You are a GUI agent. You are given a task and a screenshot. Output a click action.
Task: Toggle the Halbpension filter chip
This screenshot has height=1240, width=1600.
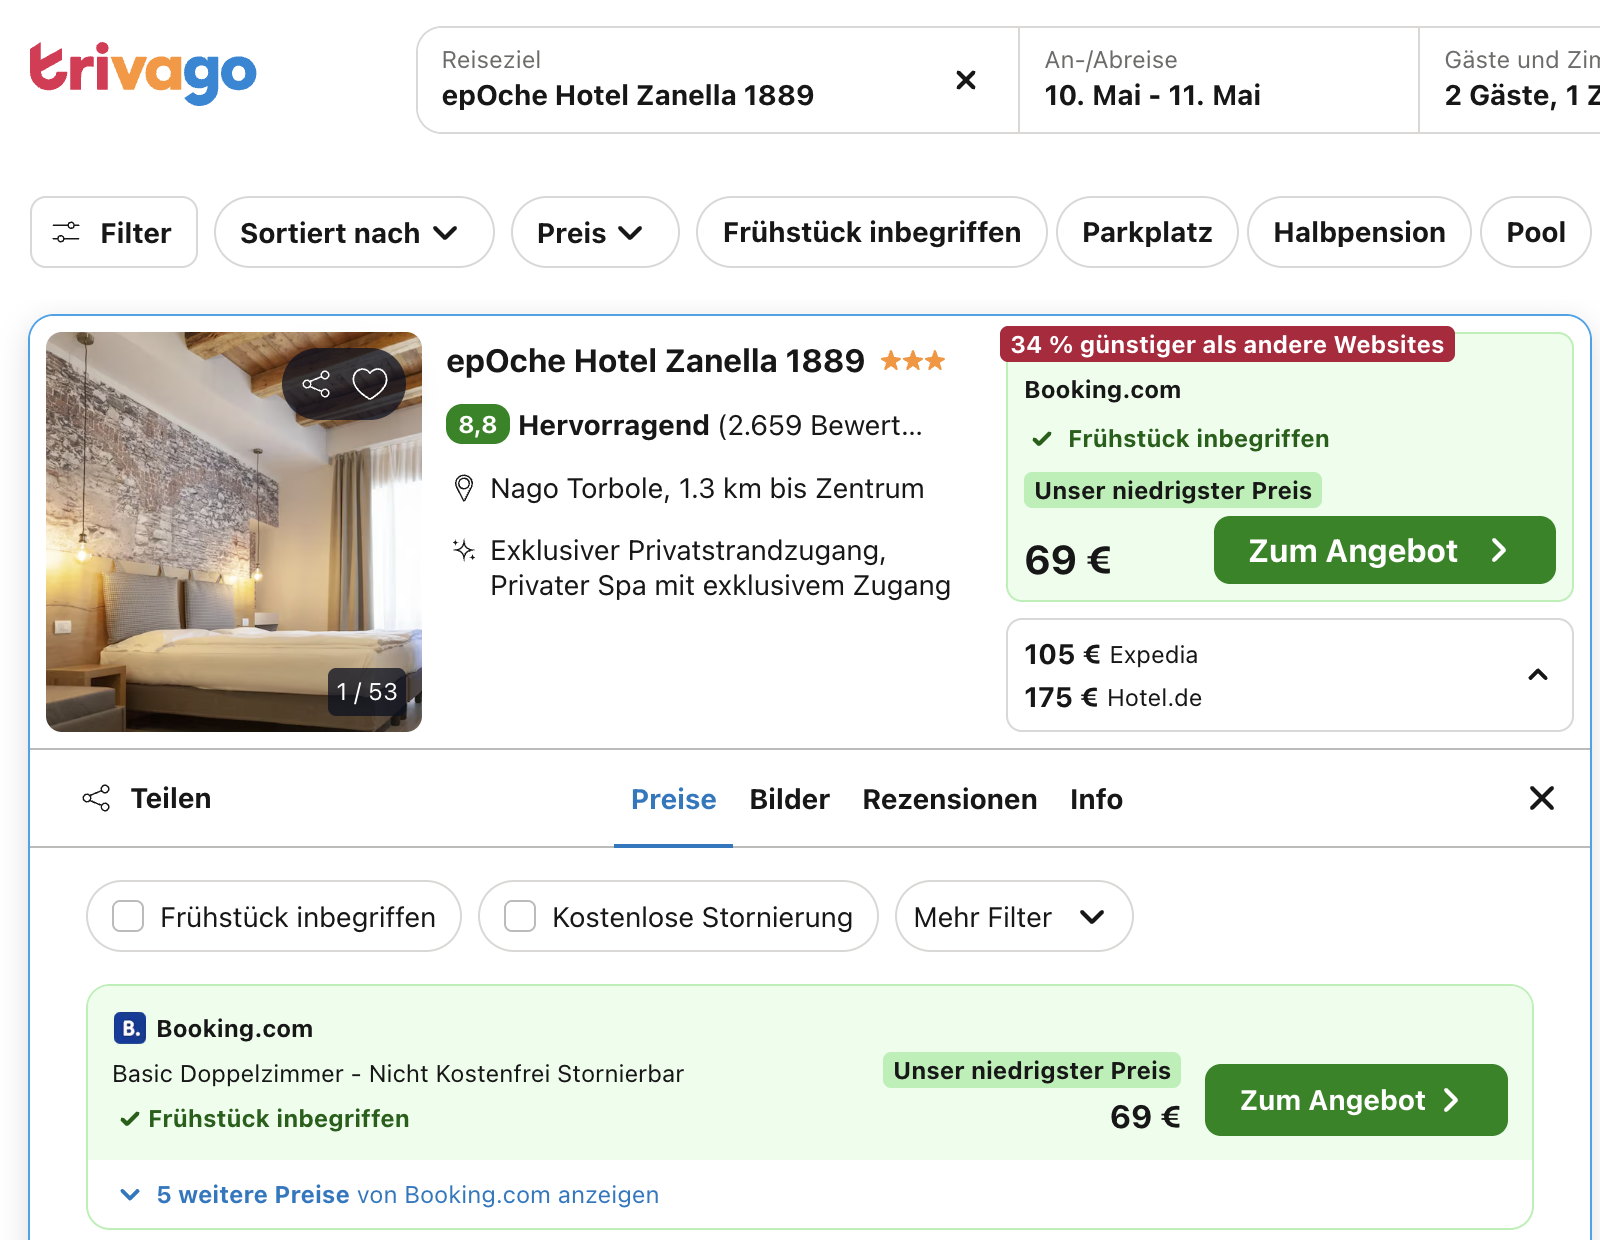click(1359, 232)
